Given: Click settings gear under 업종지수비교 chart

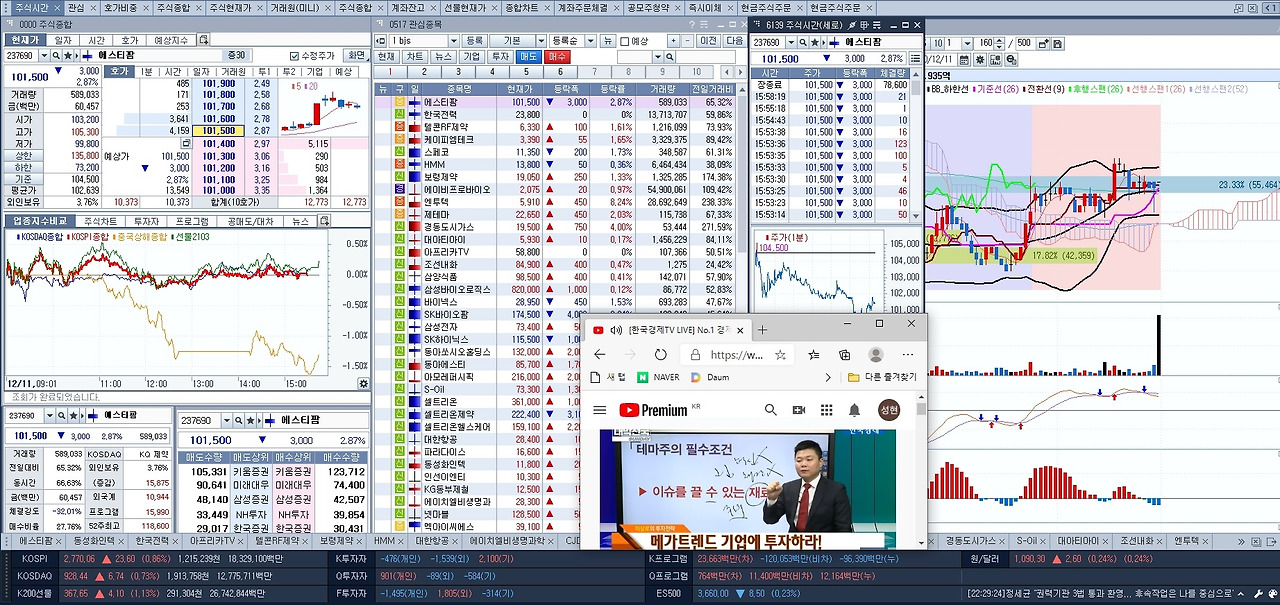Looking at the screenshot, I should coord(364,383).
